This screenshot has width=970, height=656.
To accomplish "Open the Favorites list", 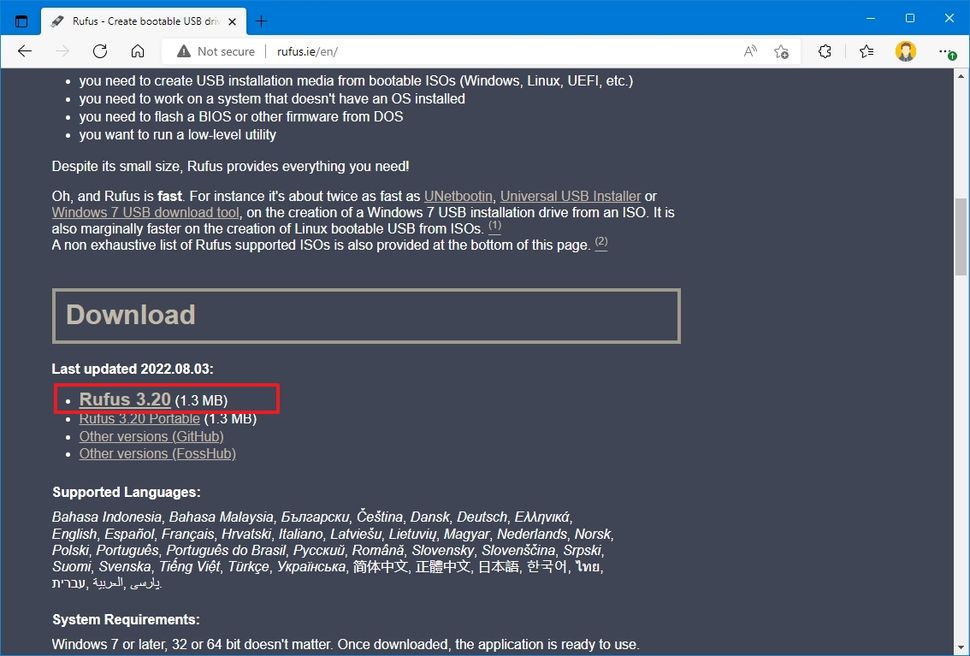I will click(x=865, y=51).
